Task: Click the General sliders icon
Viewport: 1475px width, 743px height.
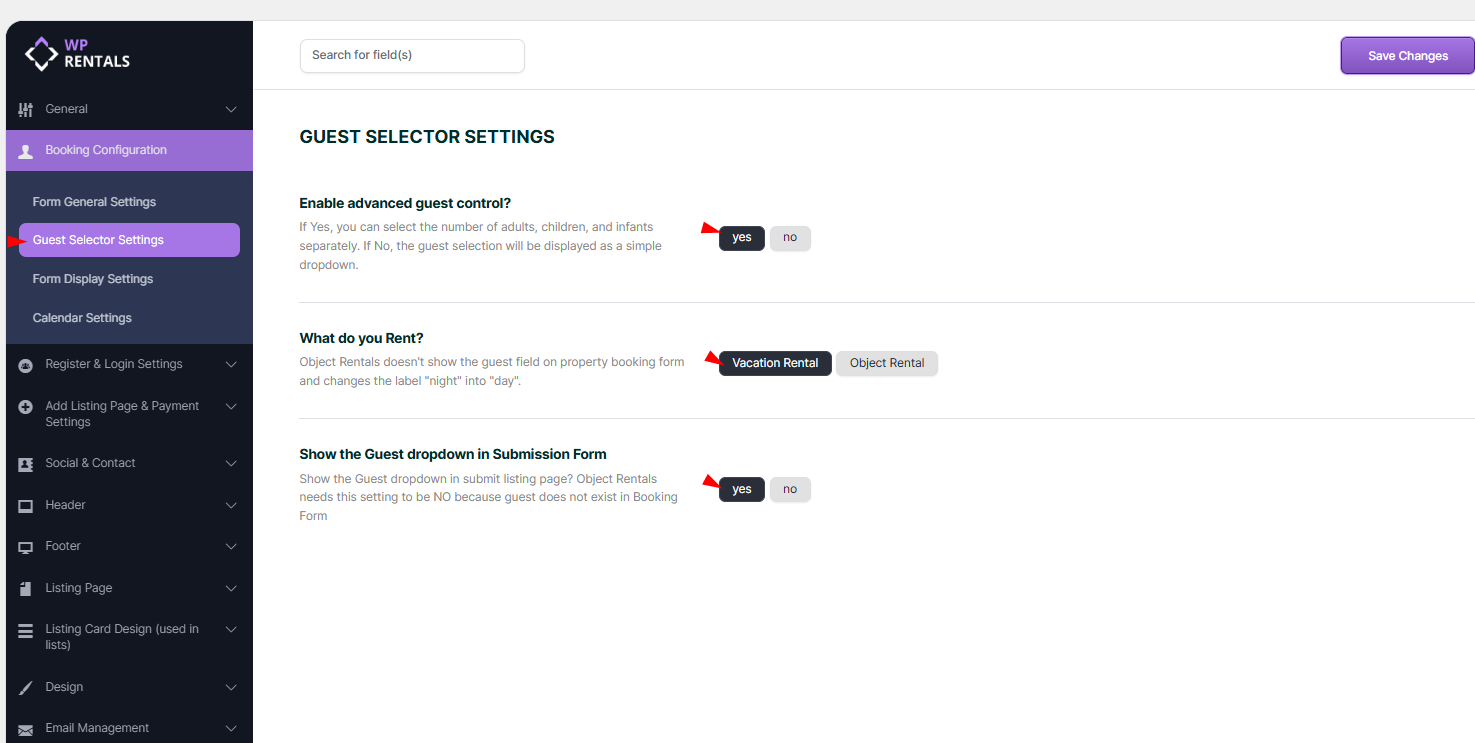Action: 26,109
